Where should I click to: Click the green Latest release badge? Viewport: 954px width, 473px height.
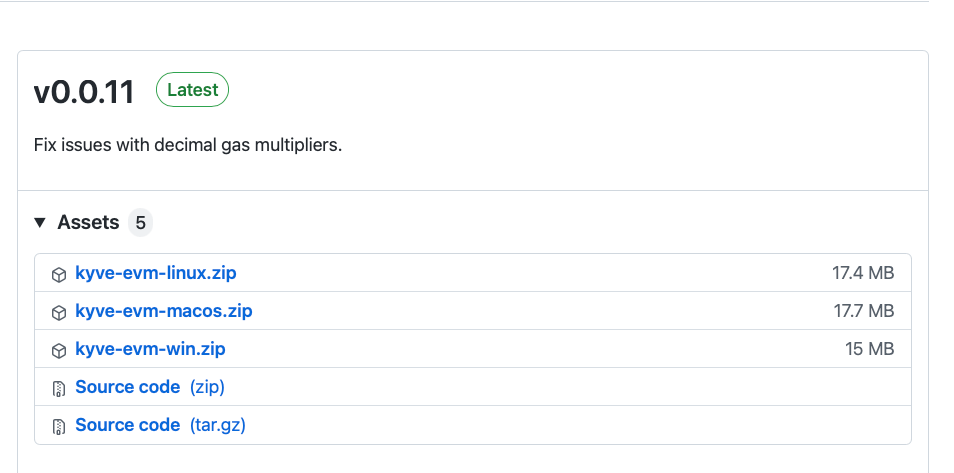click(192, 90)
